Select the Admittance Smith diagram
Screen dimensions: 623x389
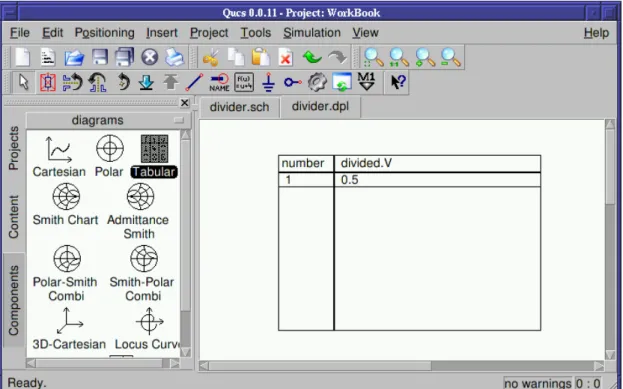pos(138,211)
